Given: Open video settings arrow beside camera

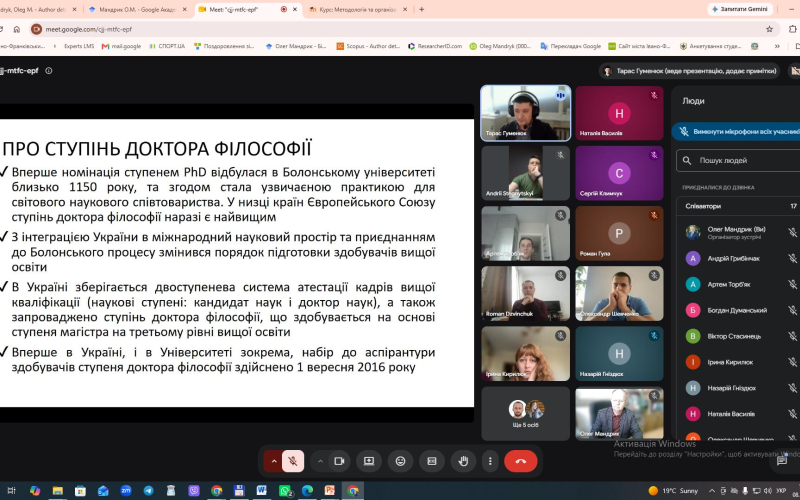Looking at the screenshot, I should 320,461.
